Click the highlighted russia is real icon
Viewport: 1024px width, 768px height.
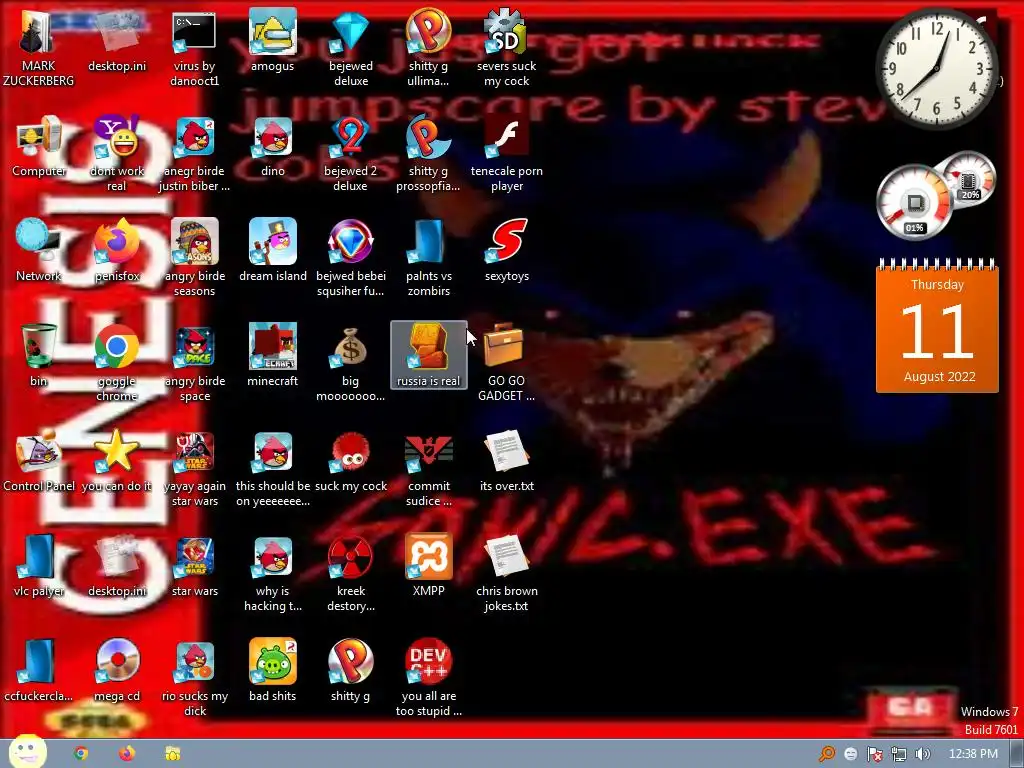[x=428, y=355]
